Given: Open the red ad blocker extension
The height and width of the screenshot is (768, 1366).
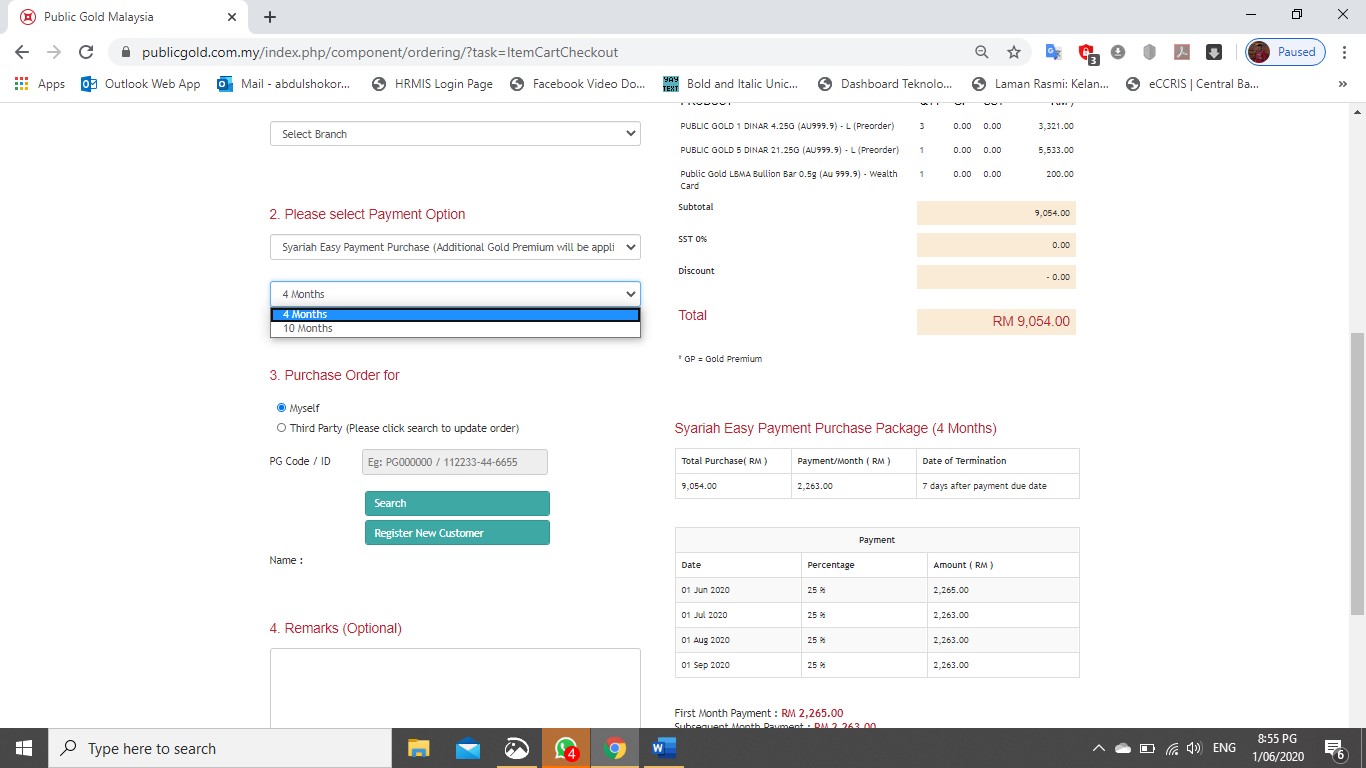Looking at the screenshot, I should [1087, 52].
